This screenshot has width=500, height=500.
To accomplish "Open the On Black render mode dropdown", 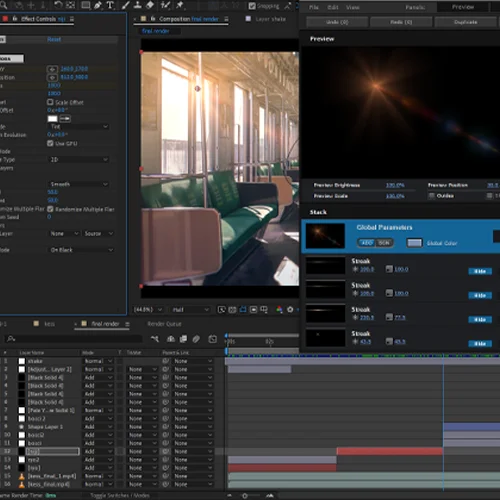I will coord(81,250).
